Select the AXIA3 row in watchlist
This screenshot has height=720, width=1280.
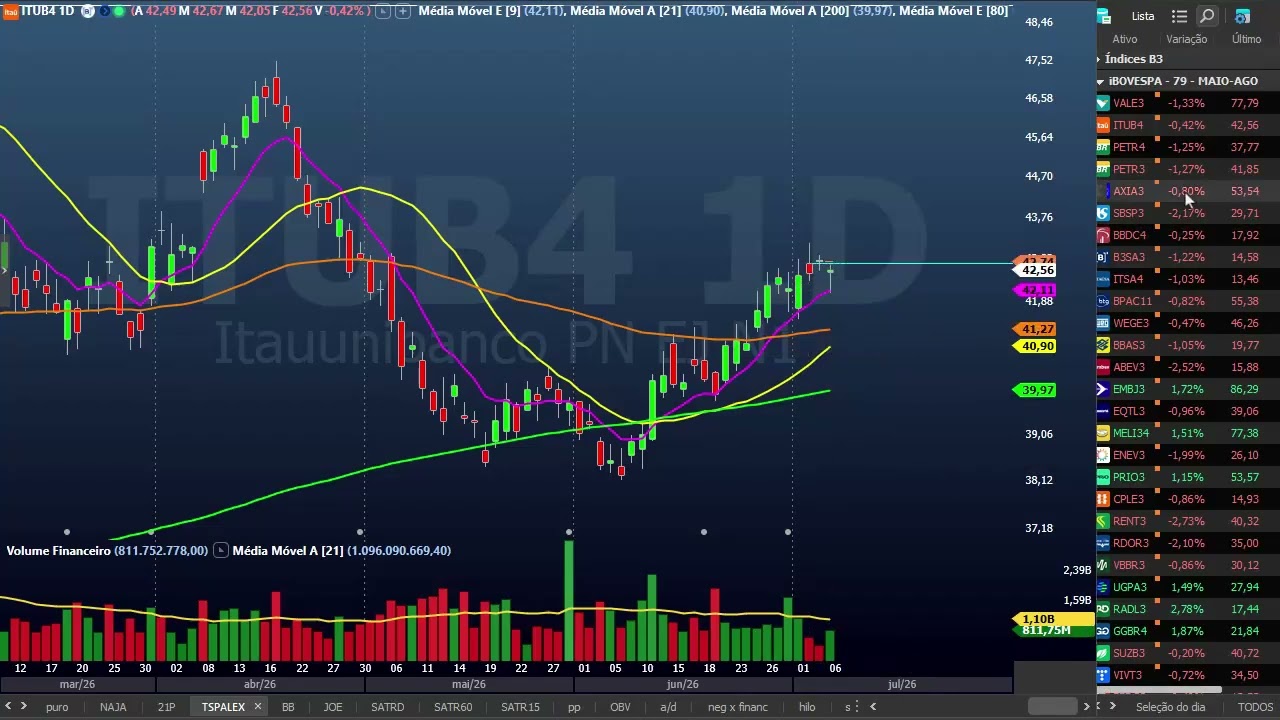1187,191
